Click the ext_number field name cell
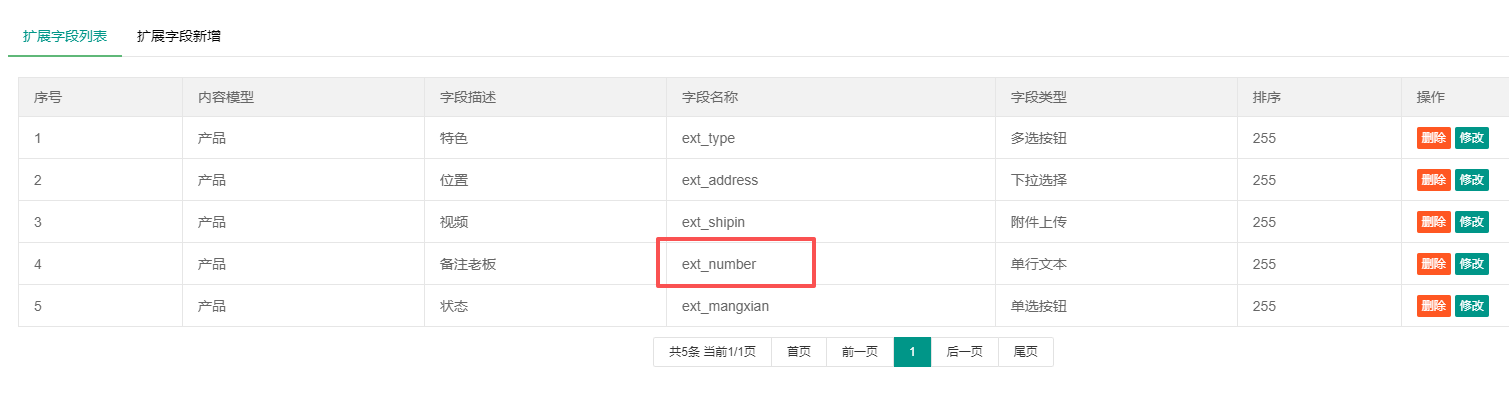This screenshot has width=1509, height=414. coord(719,264)
